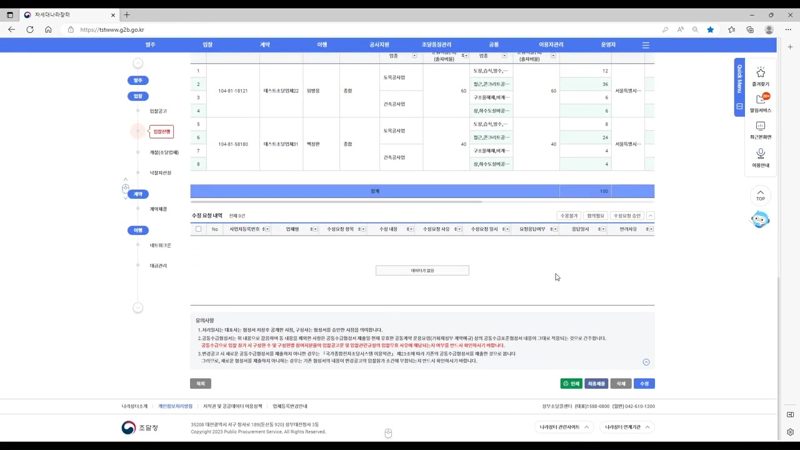
Task: Click the green print button
Action: (x=571, y=383)
